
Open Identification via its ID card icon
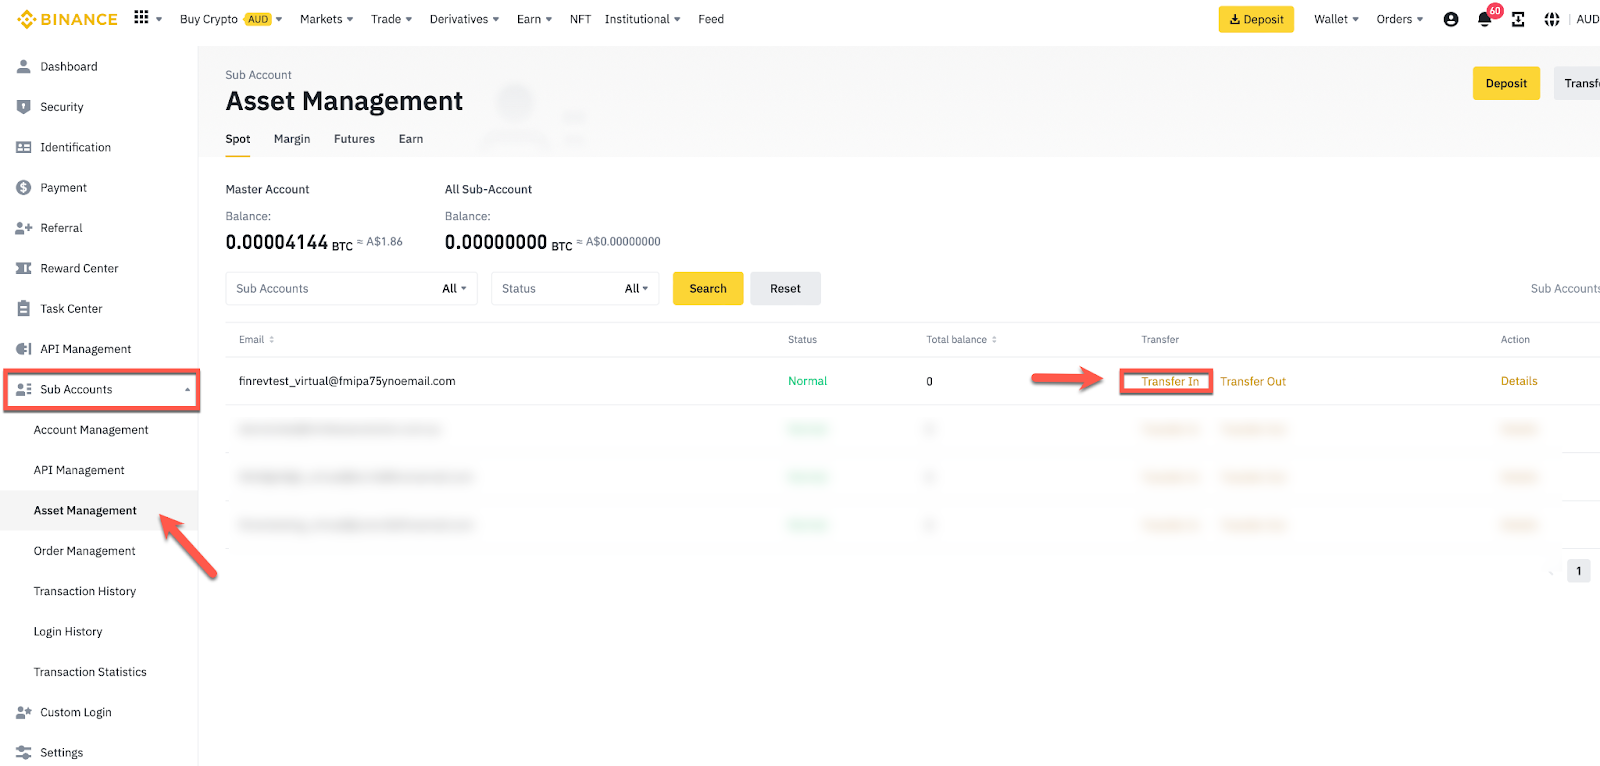[x=24, y=147]
